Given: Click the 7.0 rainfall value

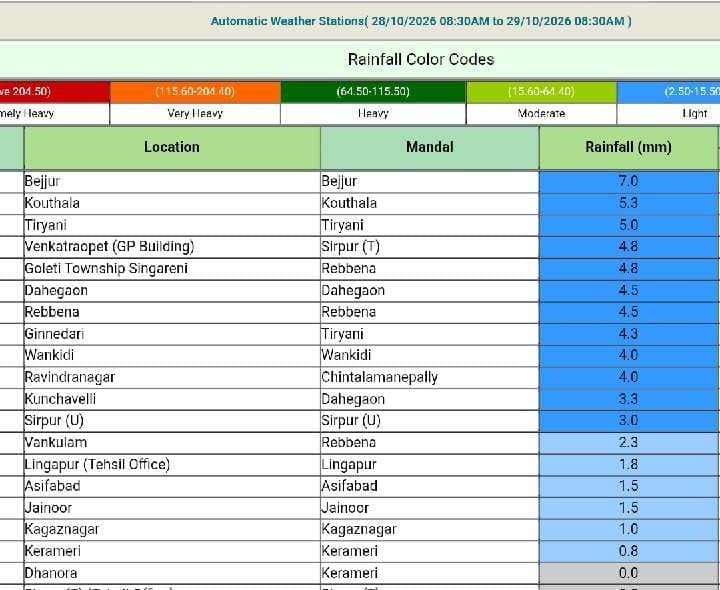Looking at the screenshot, I should [628, 181].
